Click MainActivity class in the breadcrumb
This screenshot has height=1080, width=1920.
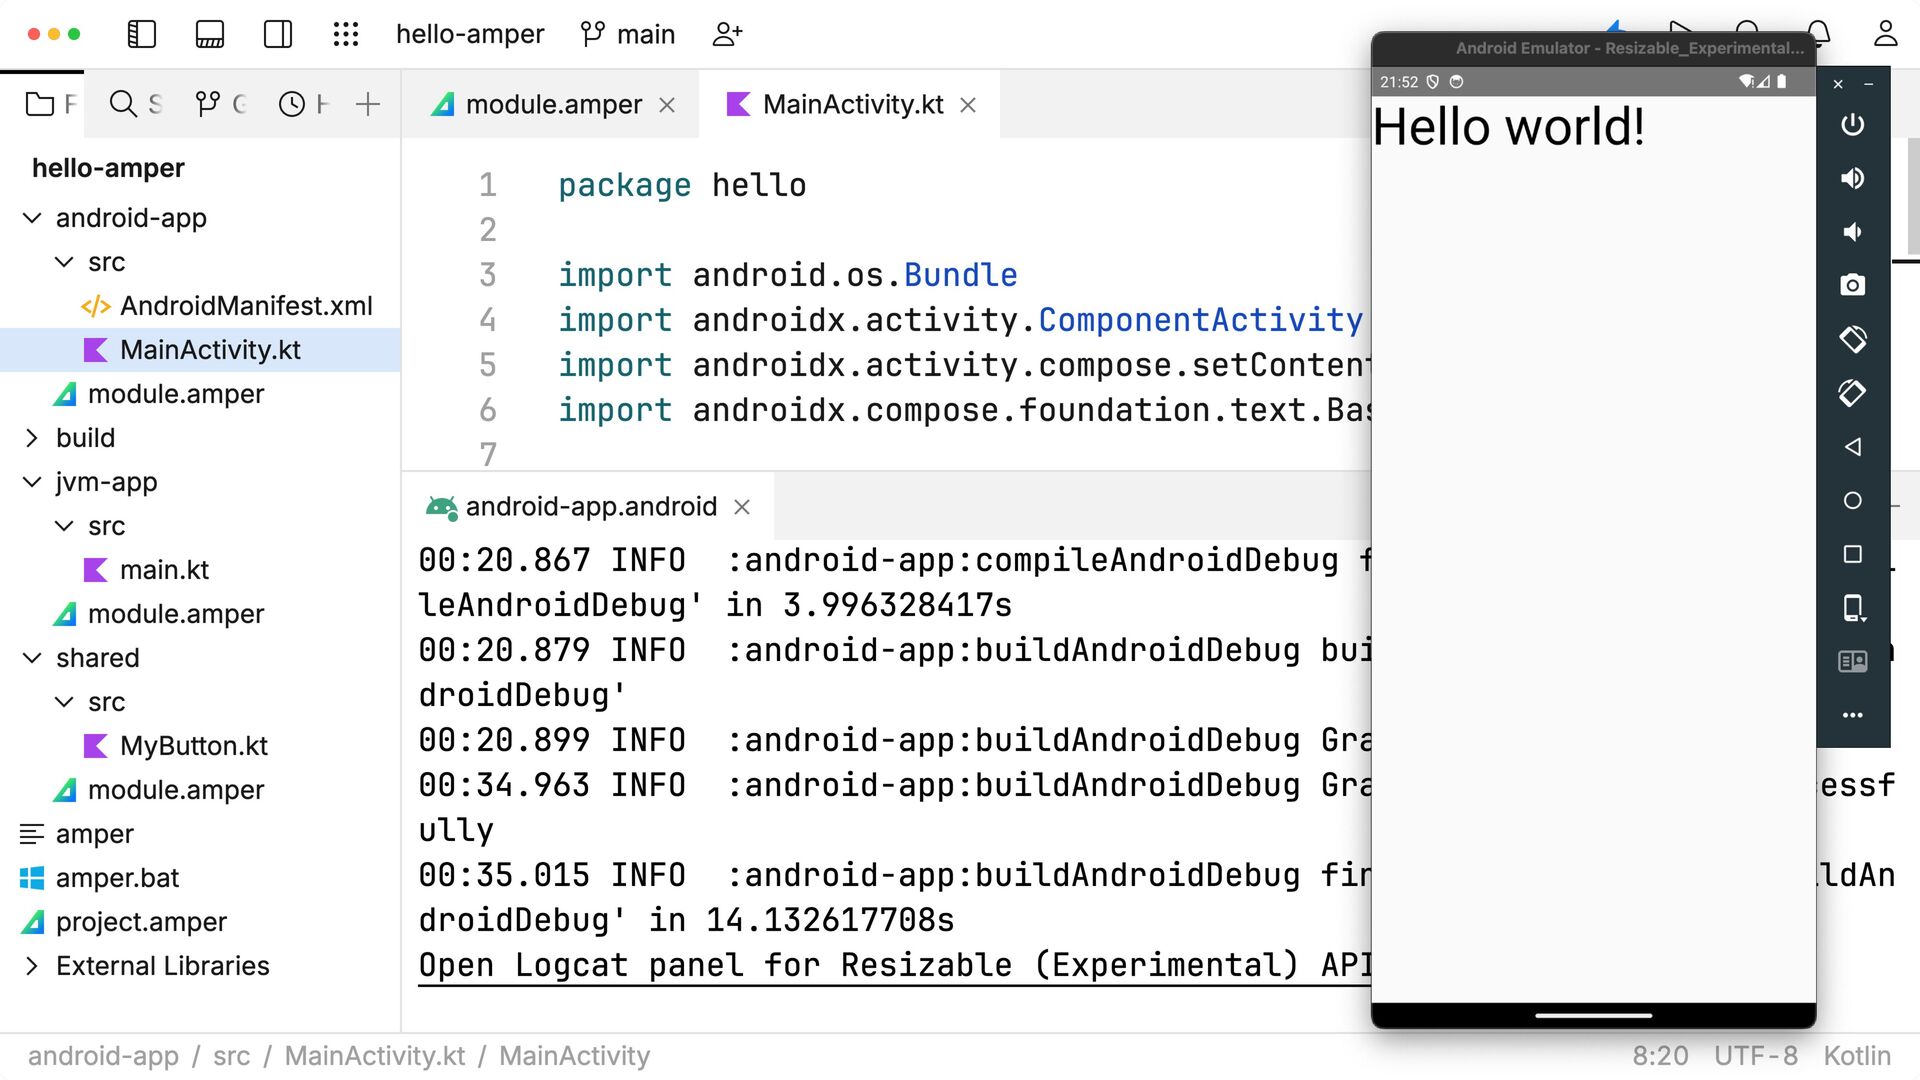pos(575,1056)
